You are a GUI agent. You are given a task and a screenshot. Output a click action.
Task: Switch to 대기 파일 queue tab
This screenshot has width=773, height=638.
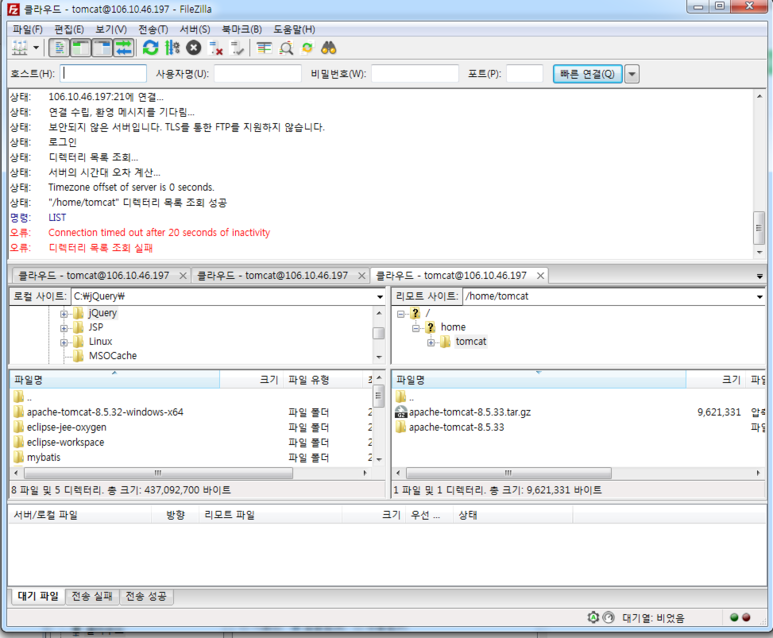[38, 597]
